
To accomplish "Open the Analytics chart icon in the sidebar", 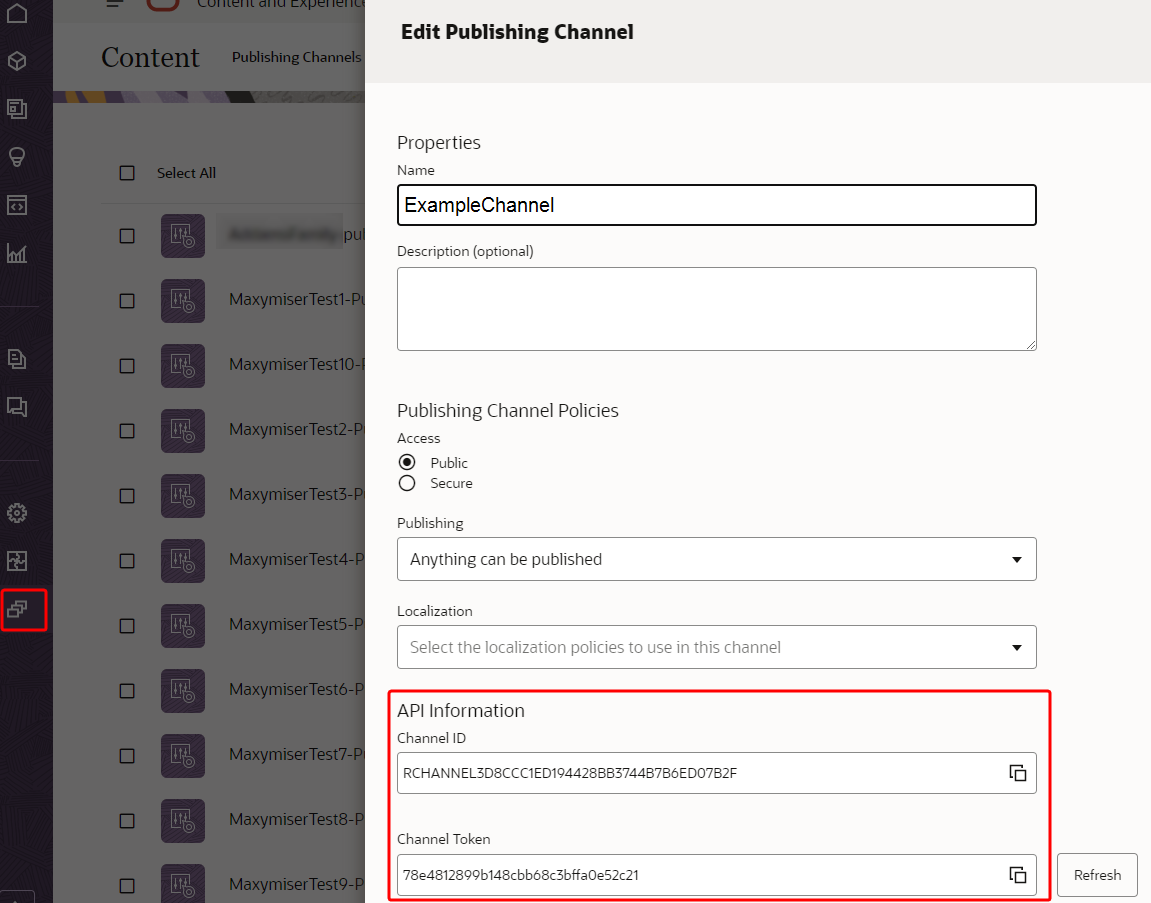I will 17,253.
